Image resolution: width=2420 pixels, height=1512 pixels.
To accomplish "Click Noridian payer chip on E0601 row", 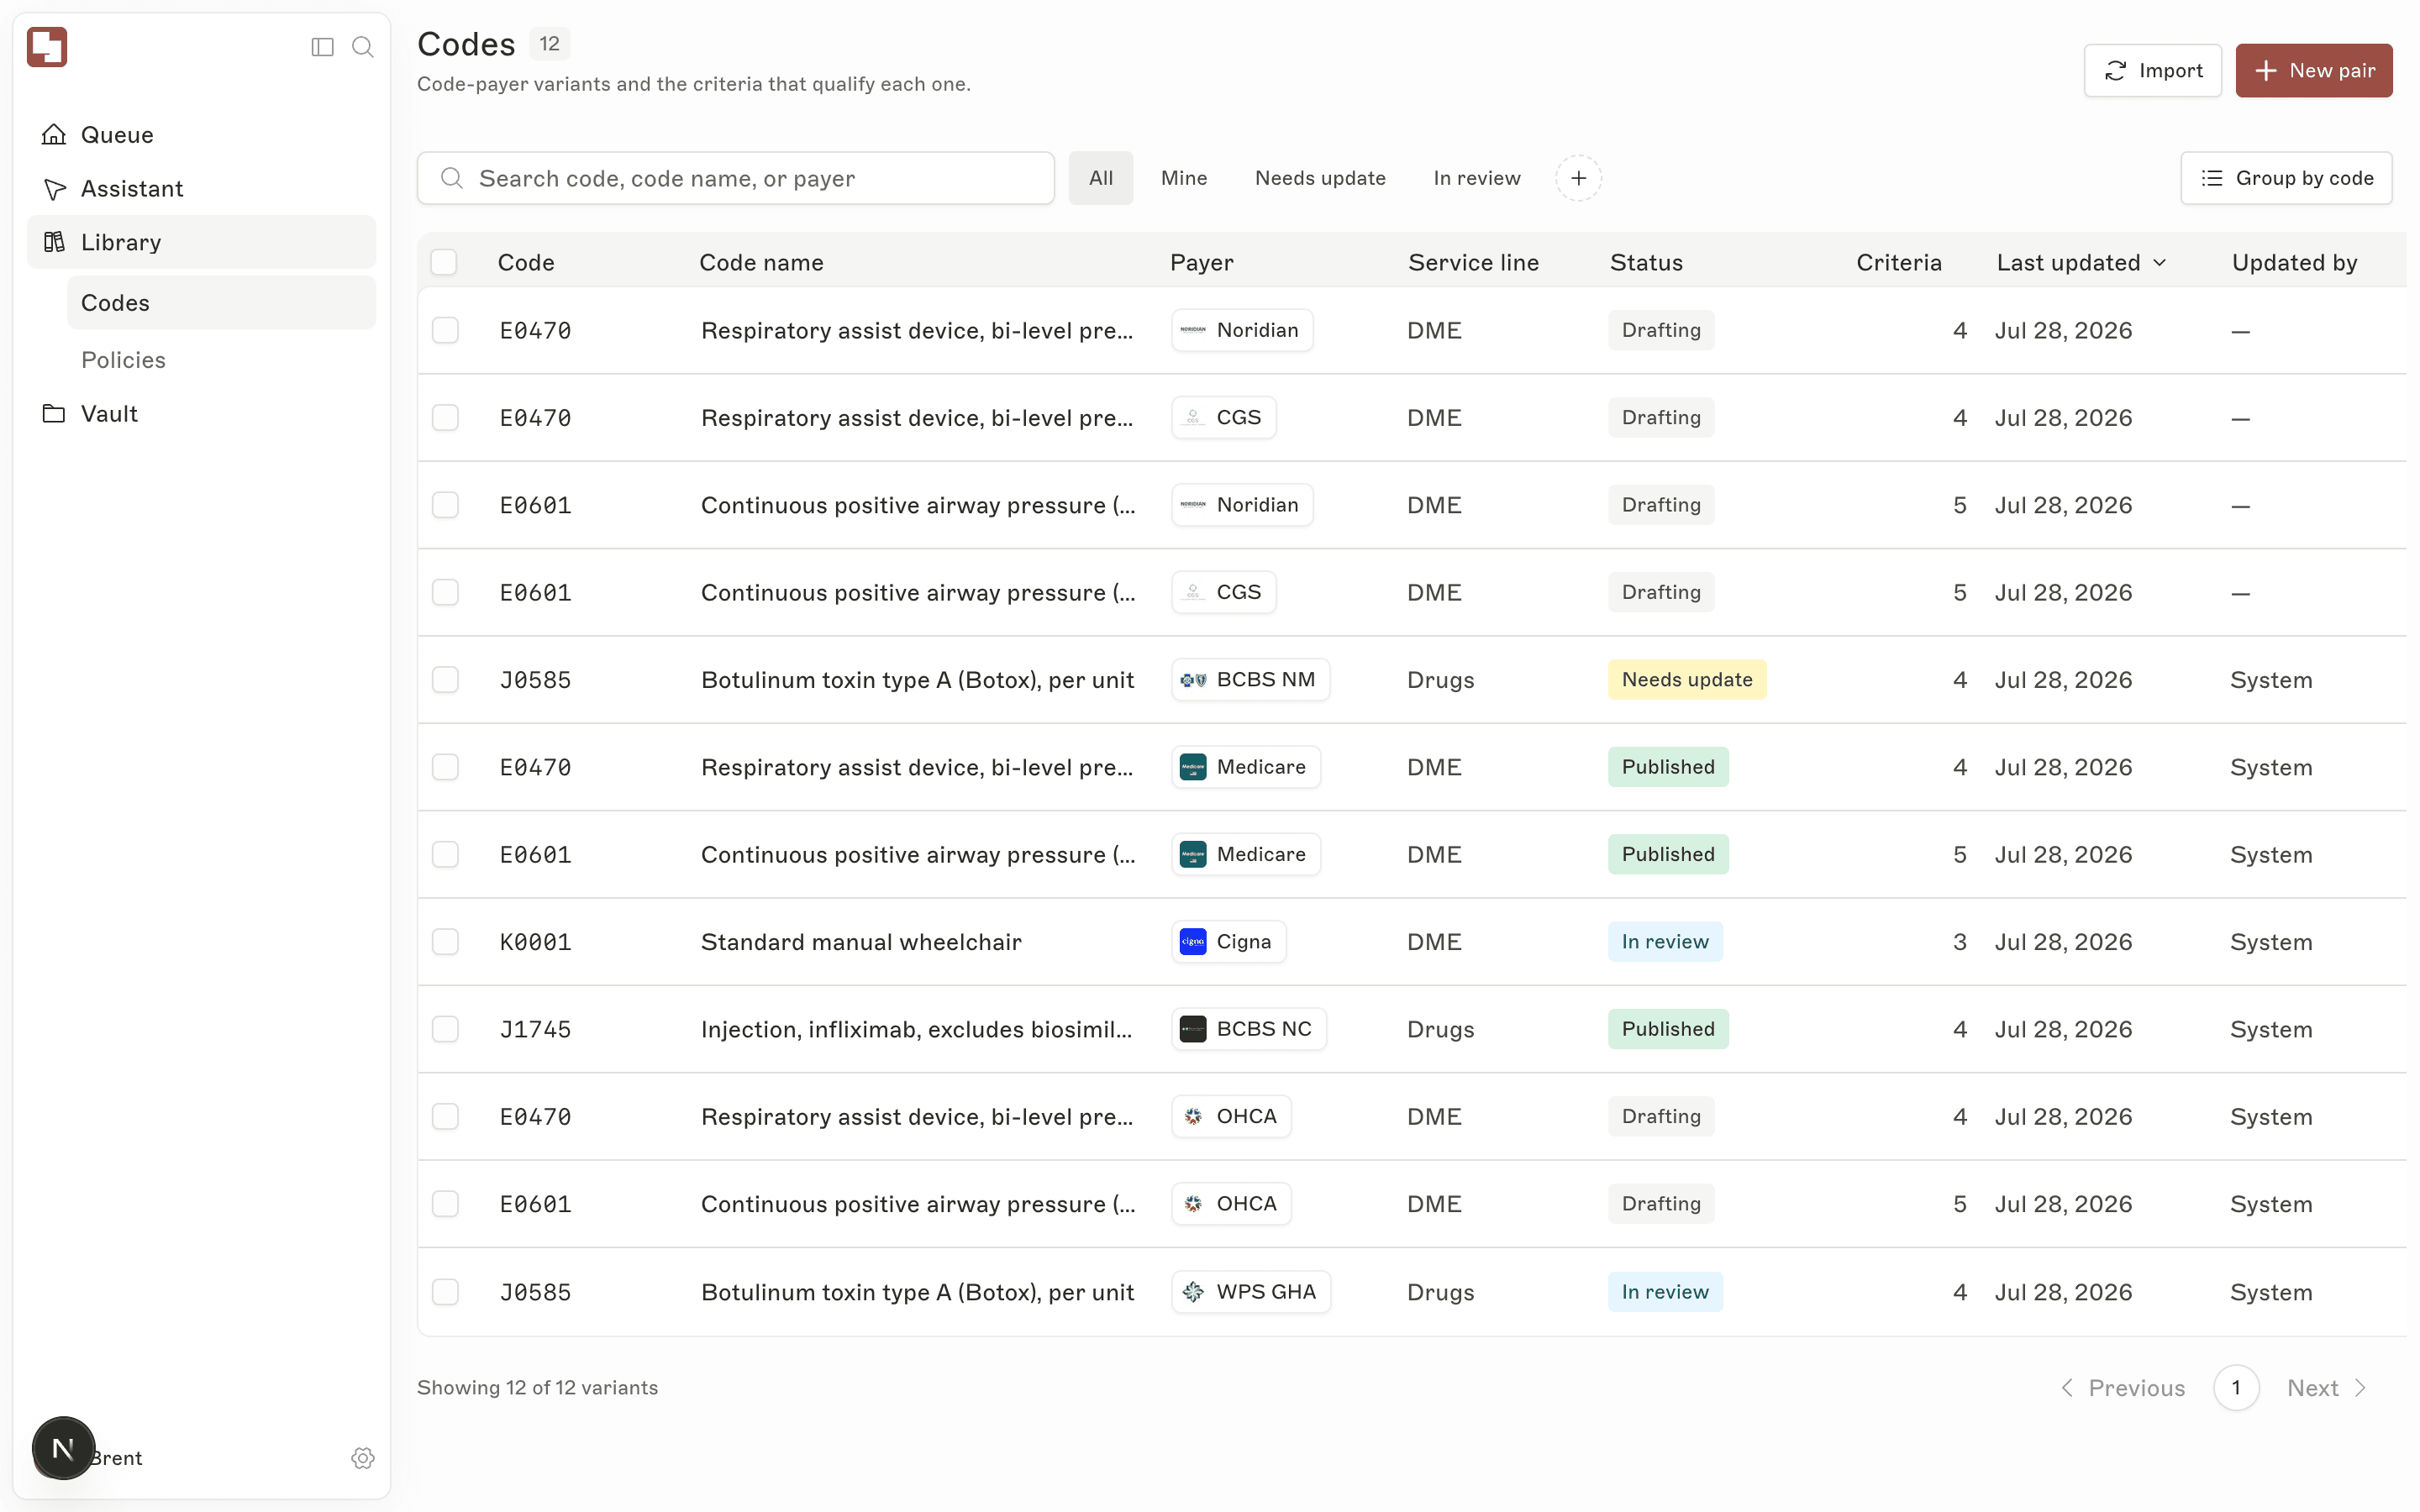I will 1242,505.
